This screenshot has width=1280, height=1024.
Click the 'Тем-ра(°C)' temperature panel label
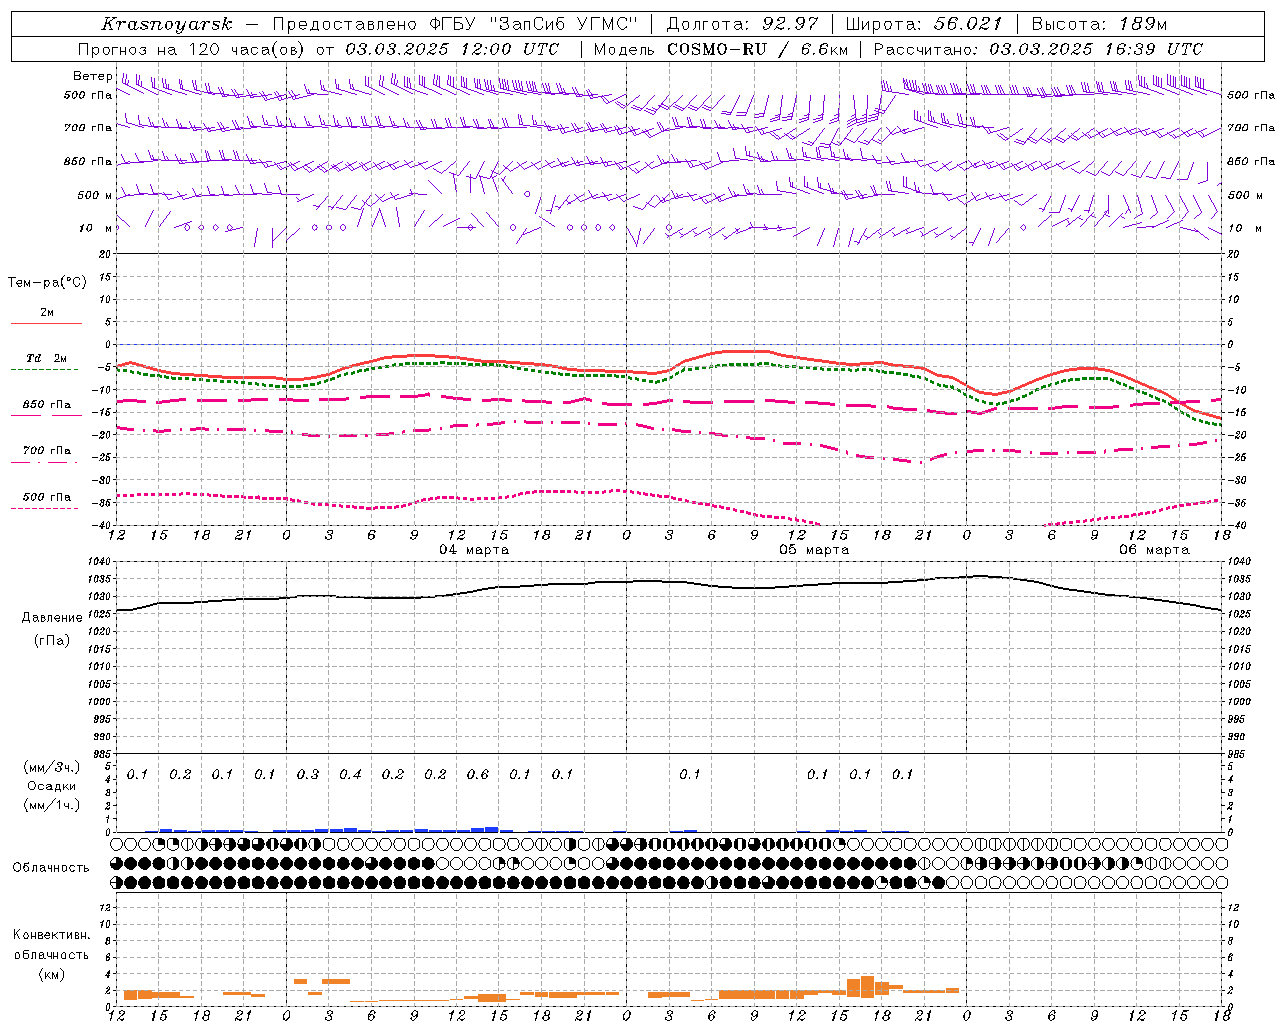[47, 283]
